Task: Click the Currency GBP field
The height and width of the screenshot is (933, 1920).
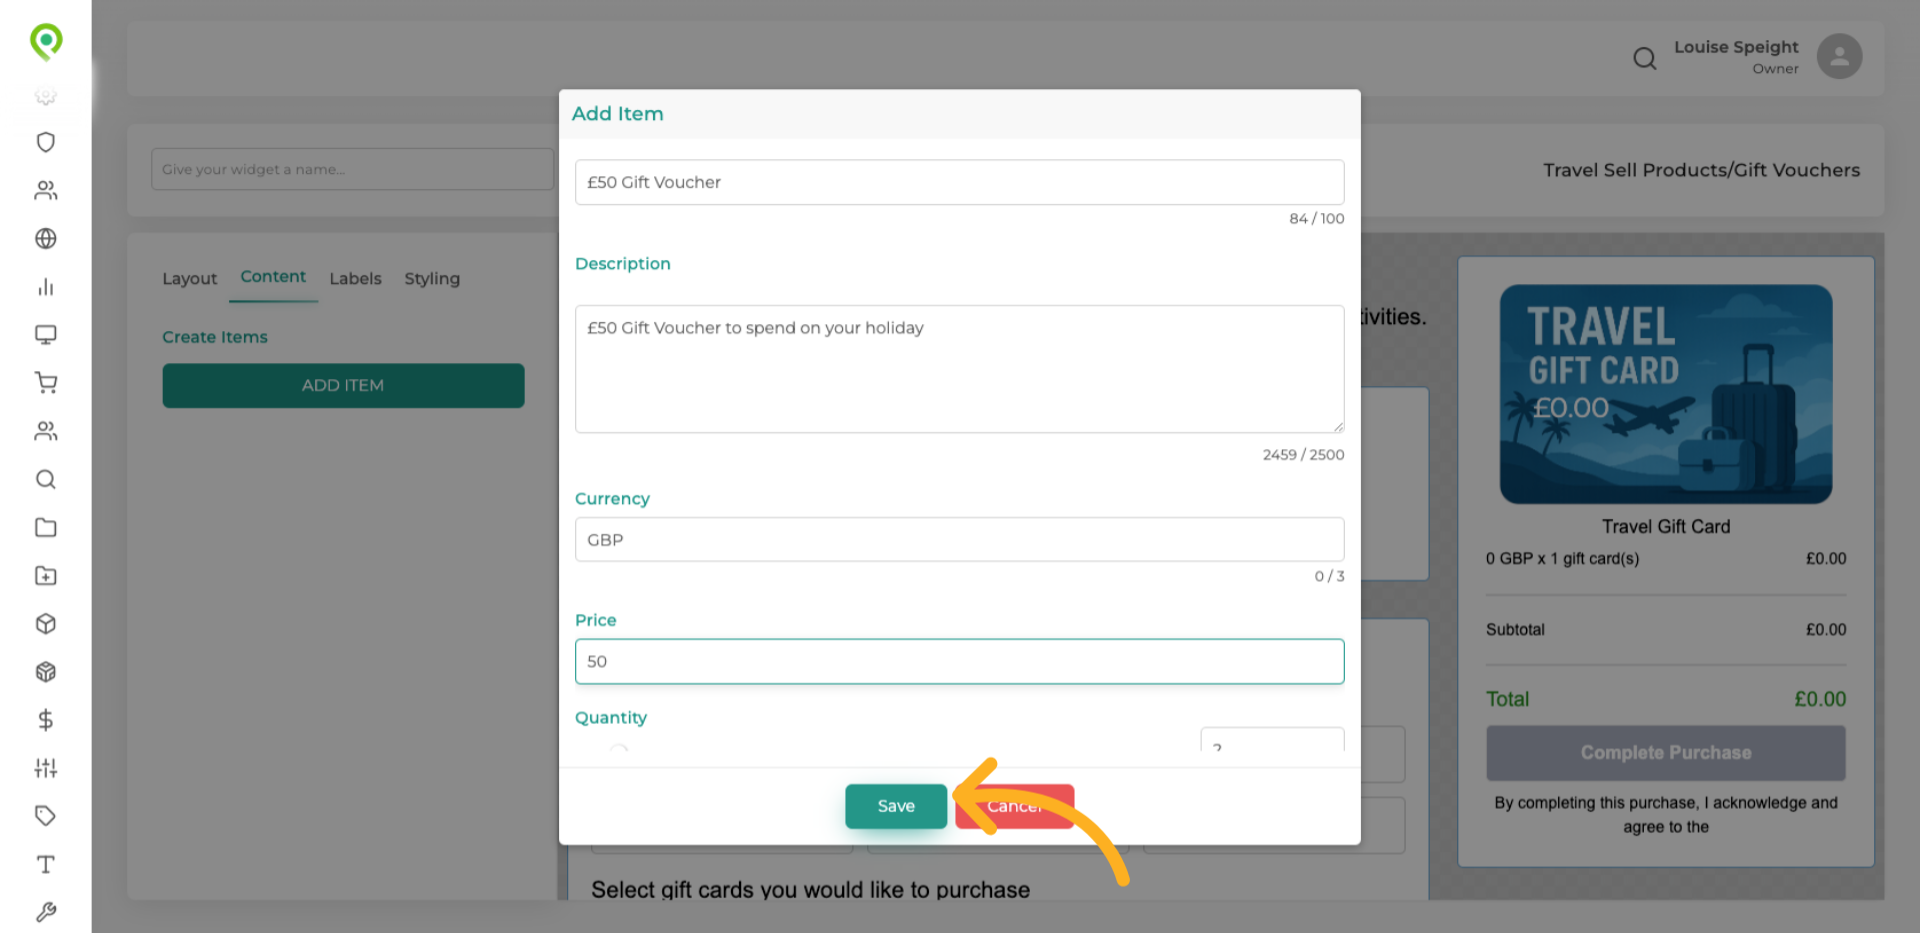Action: coord(959,539)
